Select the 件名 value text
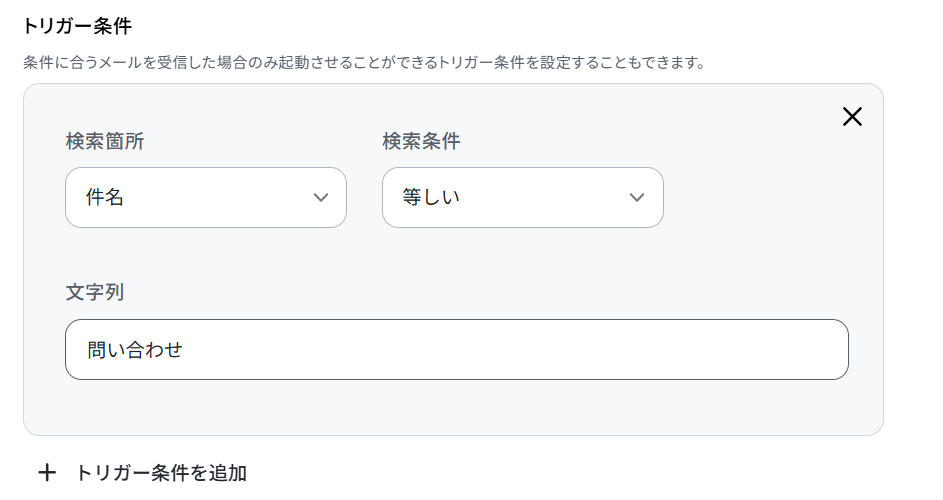This screenshot has height=500, width=943. point(105,197)
